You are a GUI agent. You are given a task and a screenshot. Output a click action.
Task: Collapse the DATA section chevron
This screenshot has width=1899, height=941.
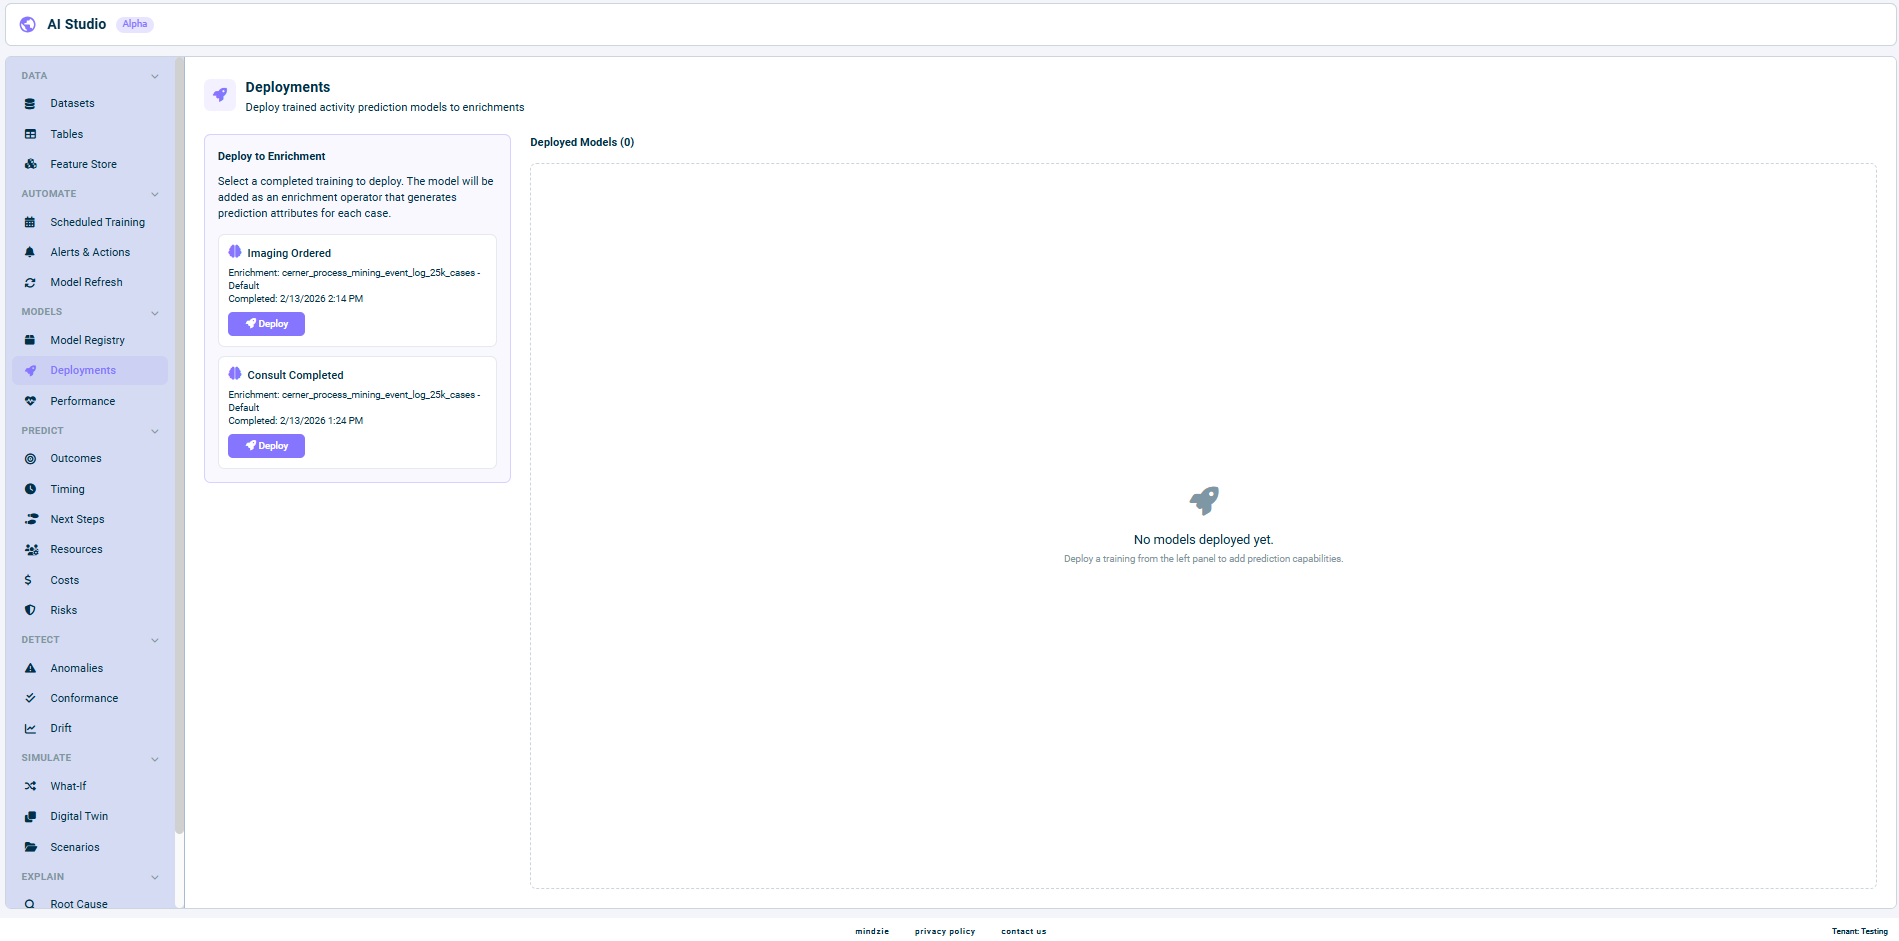click(x=155, y=76)
